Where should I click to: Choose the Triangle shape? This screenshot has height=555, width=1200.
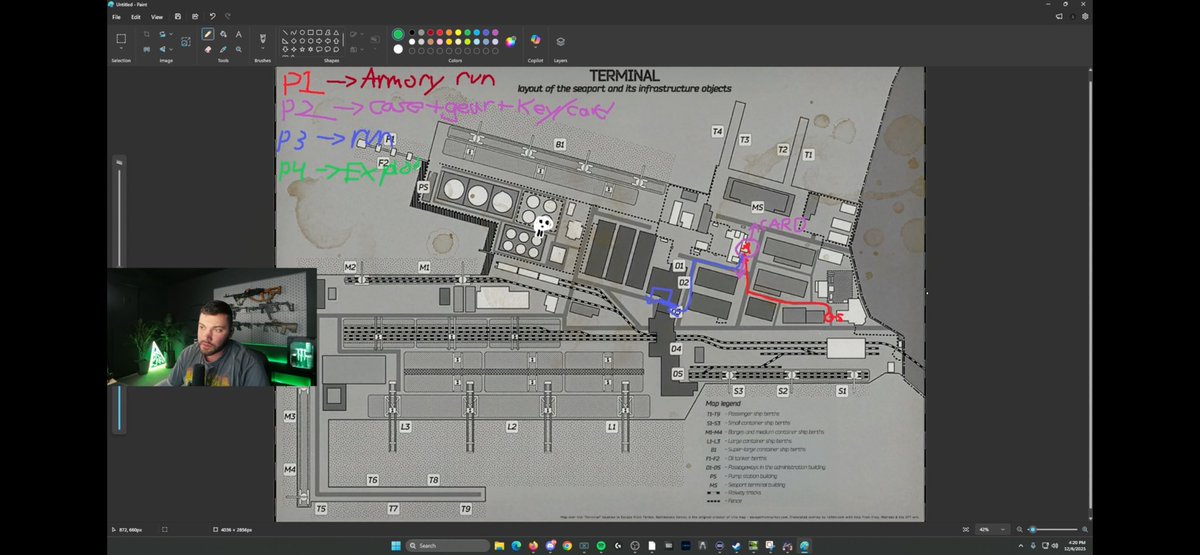(336, 32)
